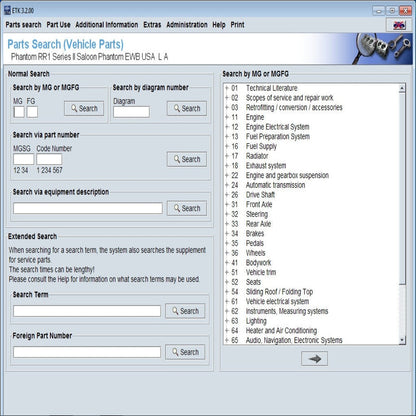
Task: Expand 03 Retrofitting / conversion / accessories
Action: coord(227,107)
